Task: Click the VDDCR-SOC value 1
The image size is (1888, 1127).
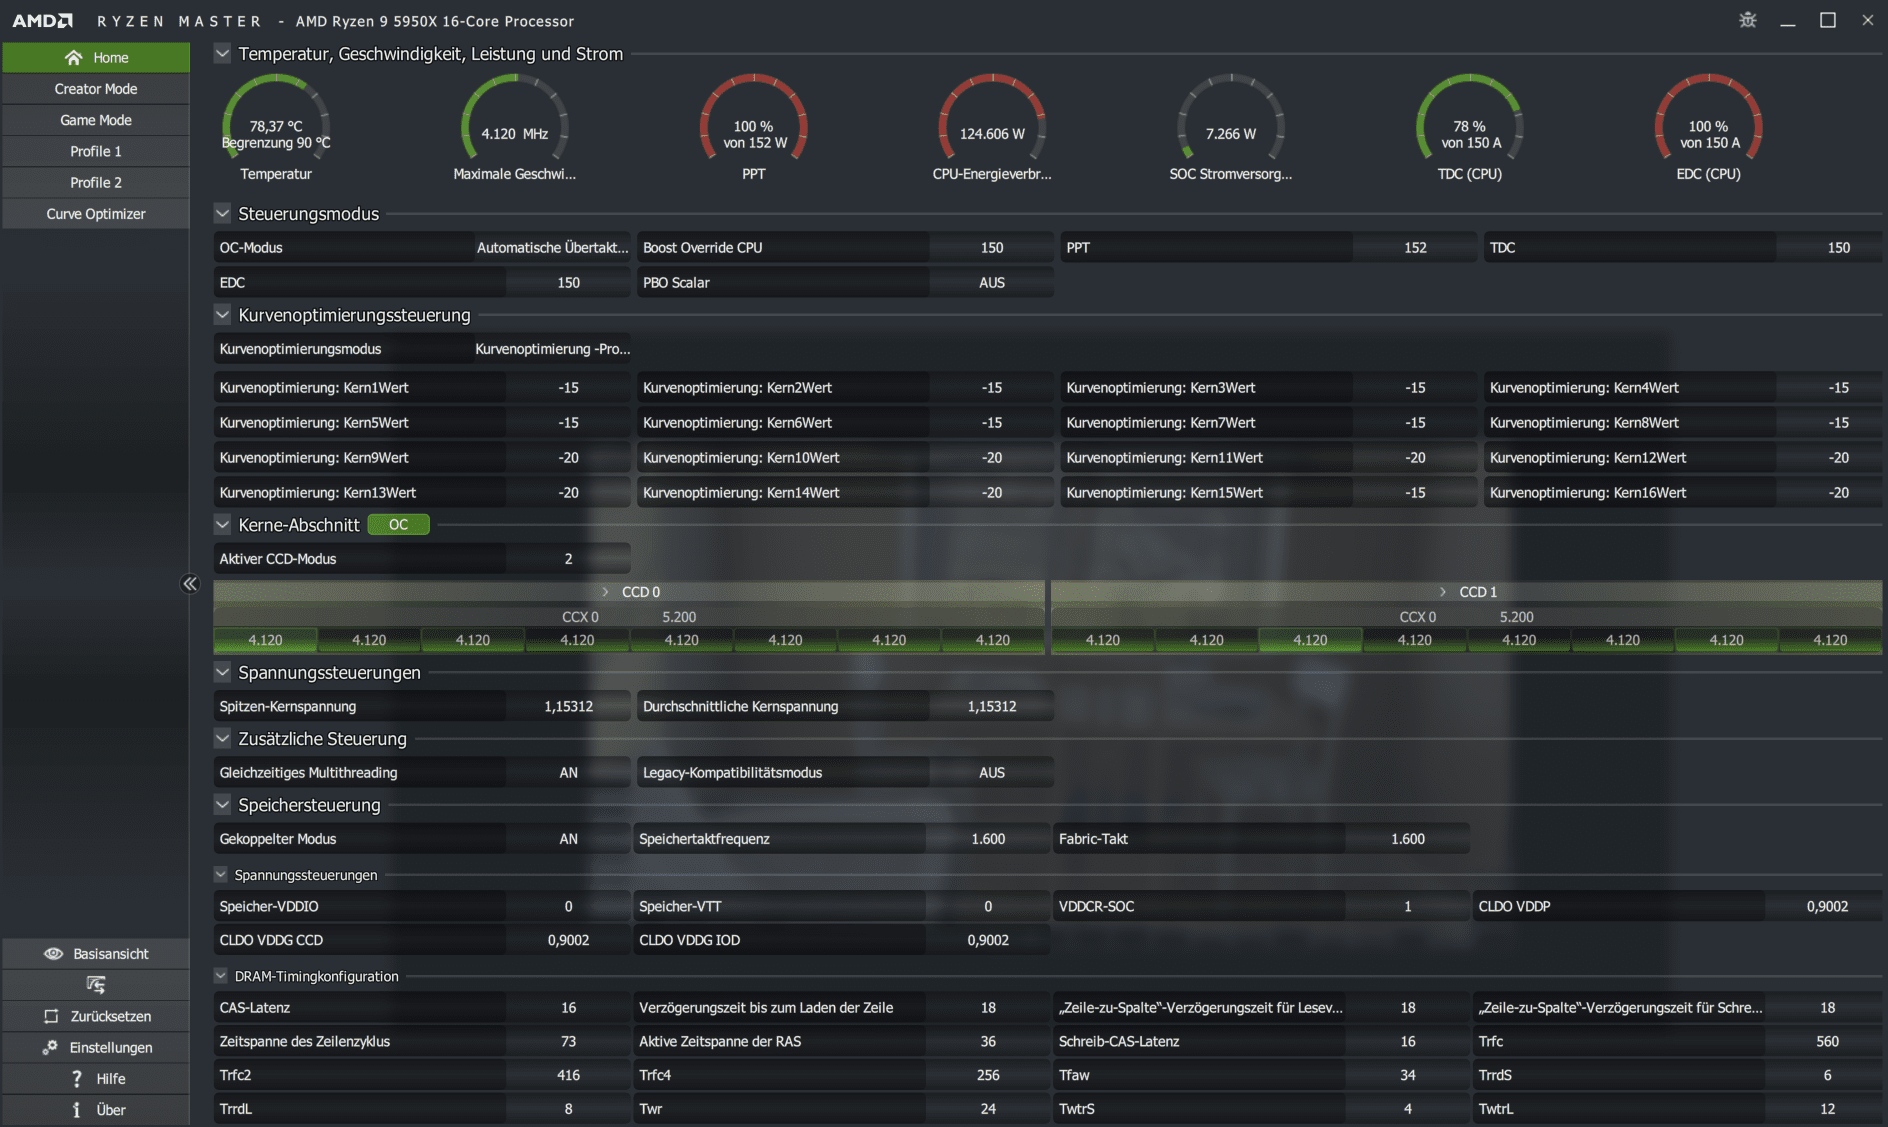Action: [1407, 906]
